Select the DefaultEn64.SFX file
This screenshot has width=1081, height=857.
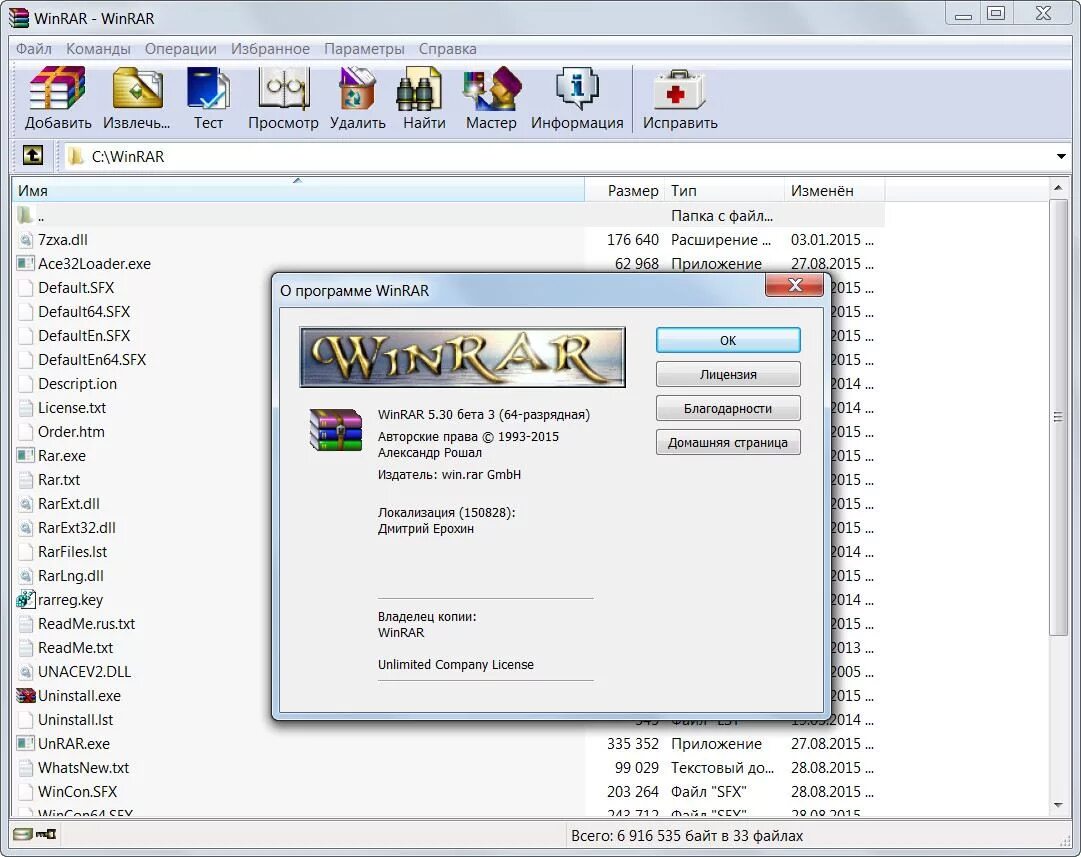[92, 359]
